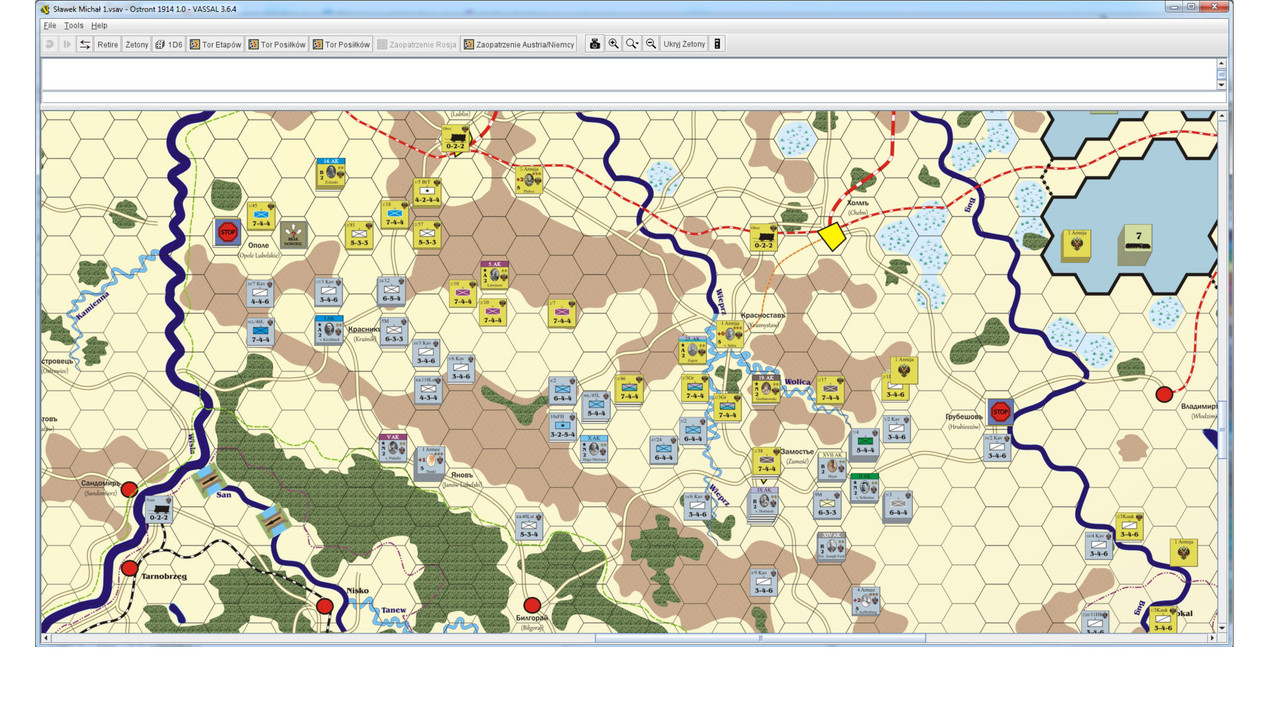Open the Tools menu
This screenshot has width=1280, height=720.
coord(74,25)
